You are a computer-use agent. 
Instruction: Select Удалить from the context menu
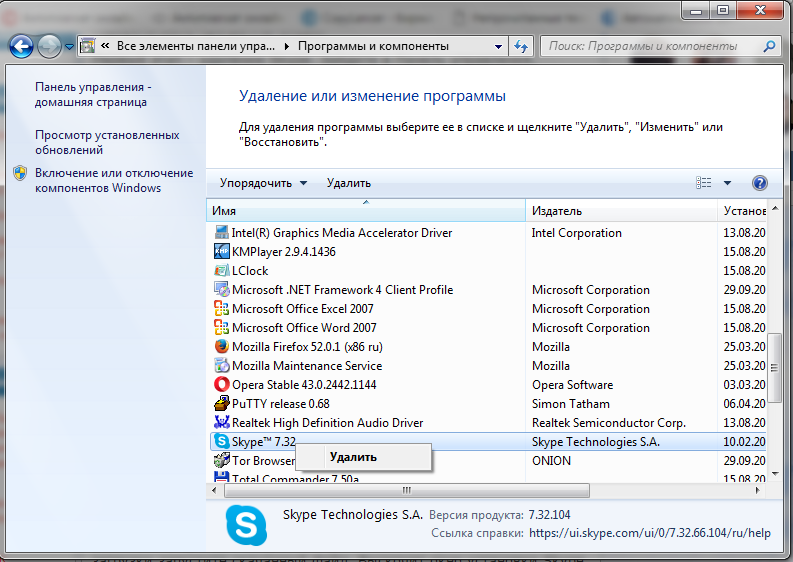click(353, 457)
